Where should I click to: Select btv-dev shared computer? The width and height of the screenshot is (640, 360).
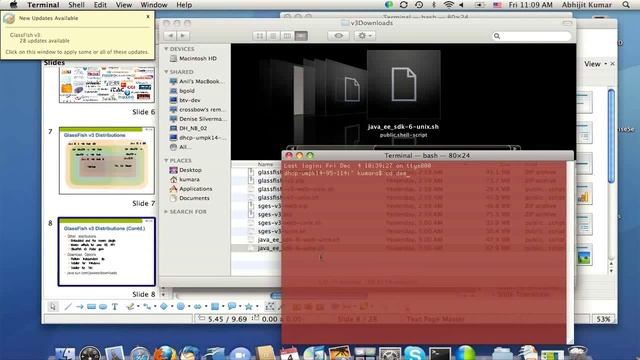[185, 100]
